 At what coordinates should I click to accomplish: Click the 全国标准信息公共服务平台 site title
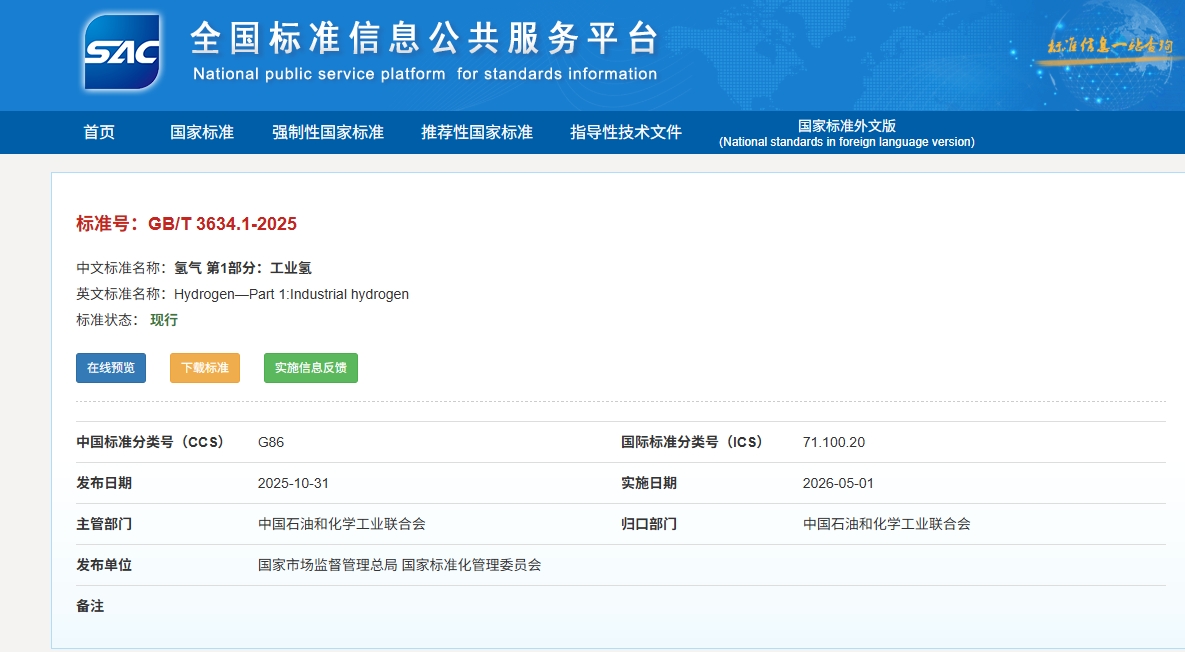point(425,38)
